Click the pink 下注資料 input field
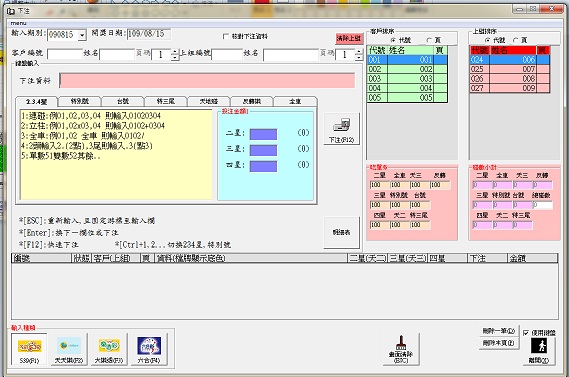This screenshot has height=377, width=569. coord(207,81)
